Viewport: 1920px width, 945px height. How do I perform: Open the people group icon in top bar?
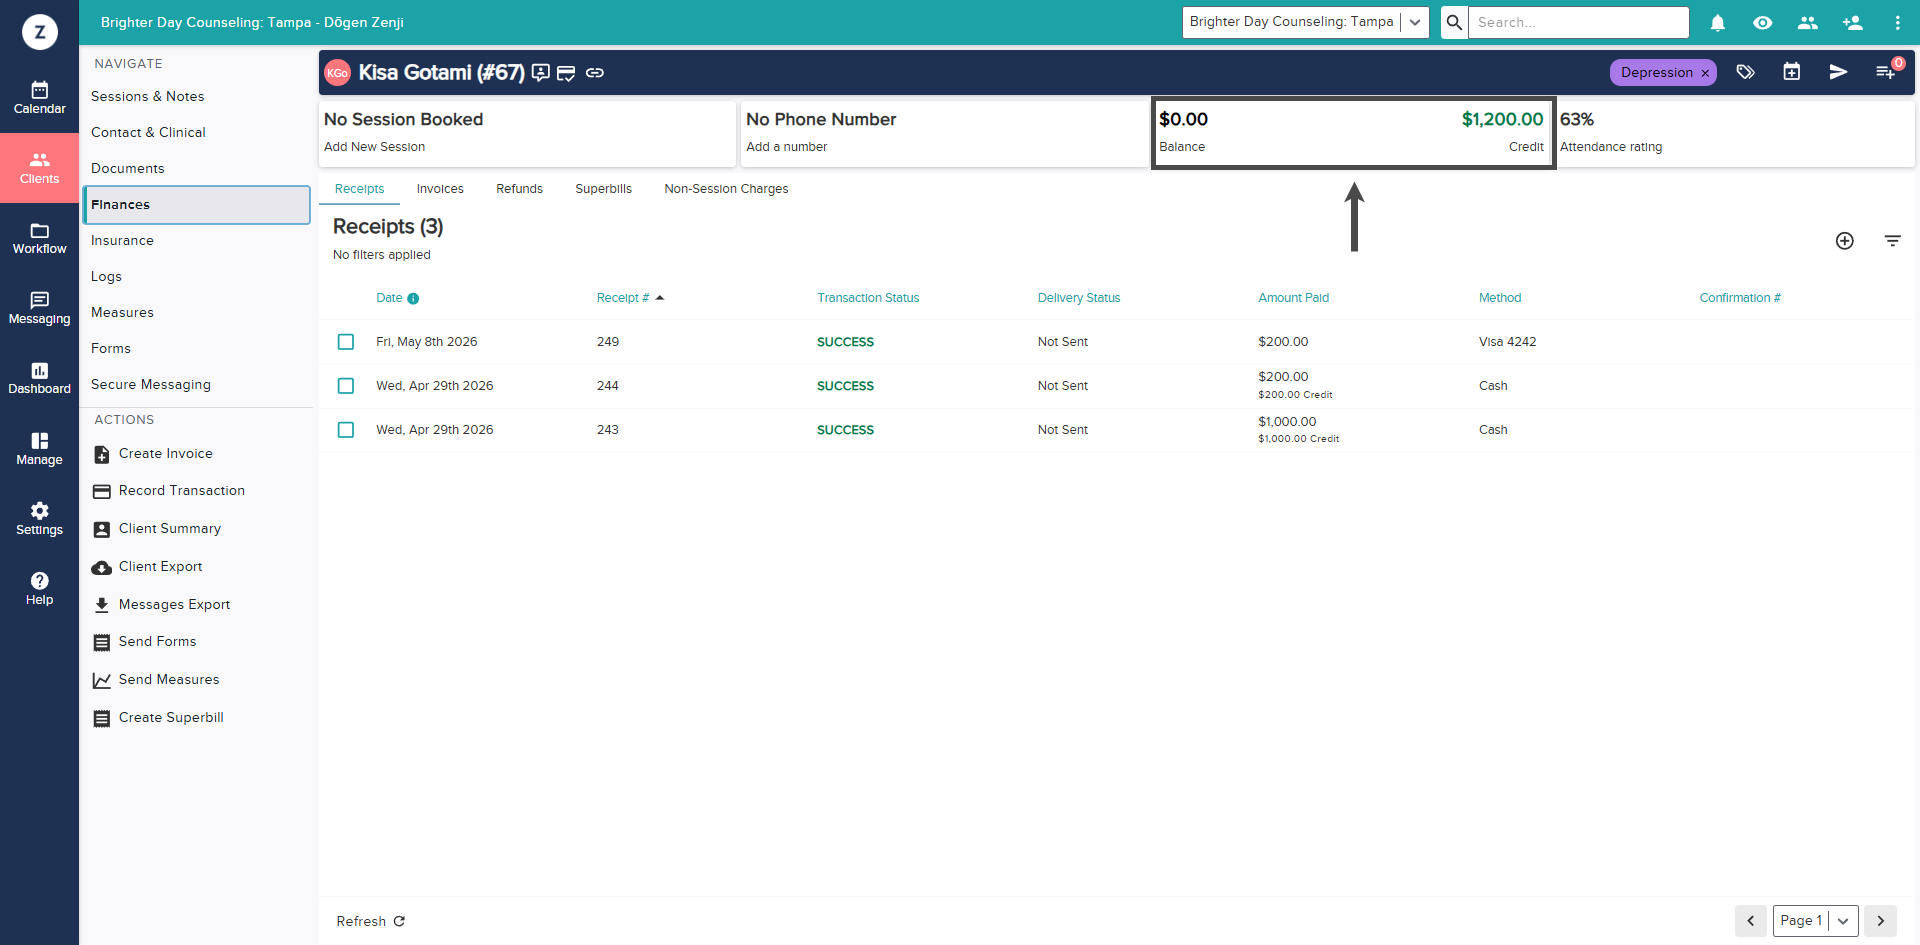[1807, 22]
